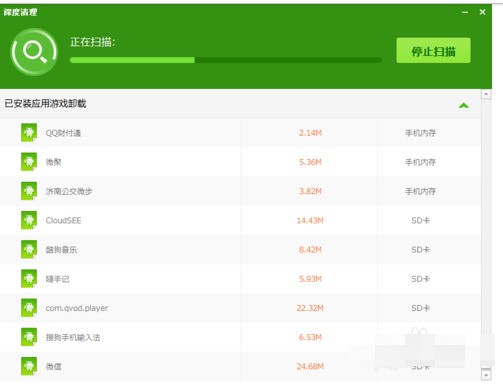Select the 微聚 app name
Screen dimensions: 503x386
[54, 162]
